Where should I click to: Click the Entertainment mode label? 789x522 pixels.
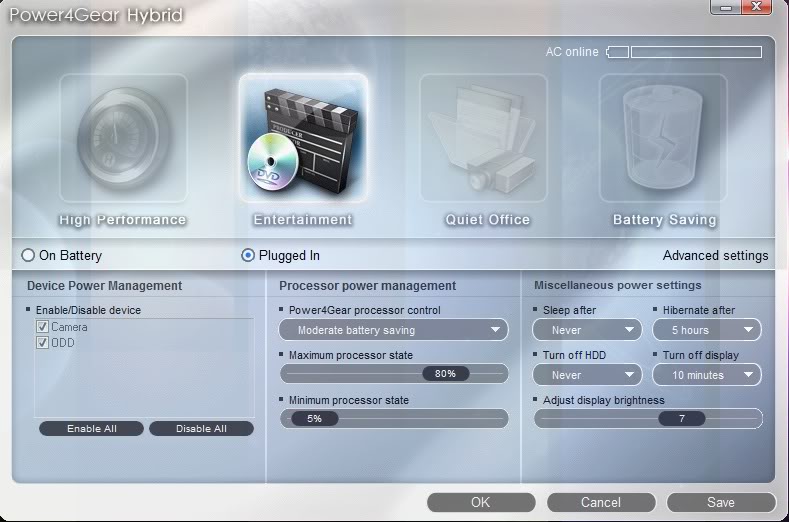click(x=303, y=220)
